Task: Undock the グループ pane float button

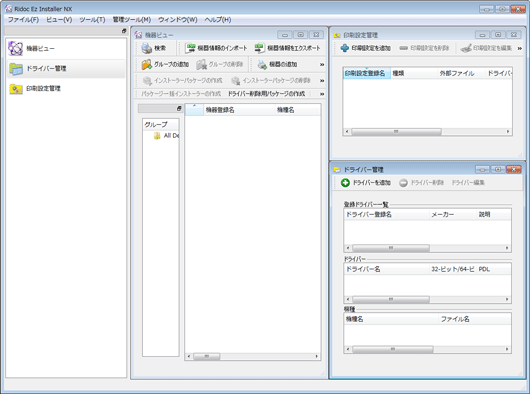Action: pos(179,108)
